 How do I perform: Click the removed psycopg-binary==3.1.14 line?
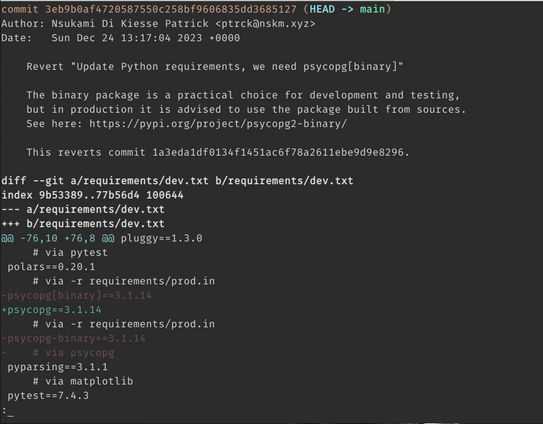point(73,338)
